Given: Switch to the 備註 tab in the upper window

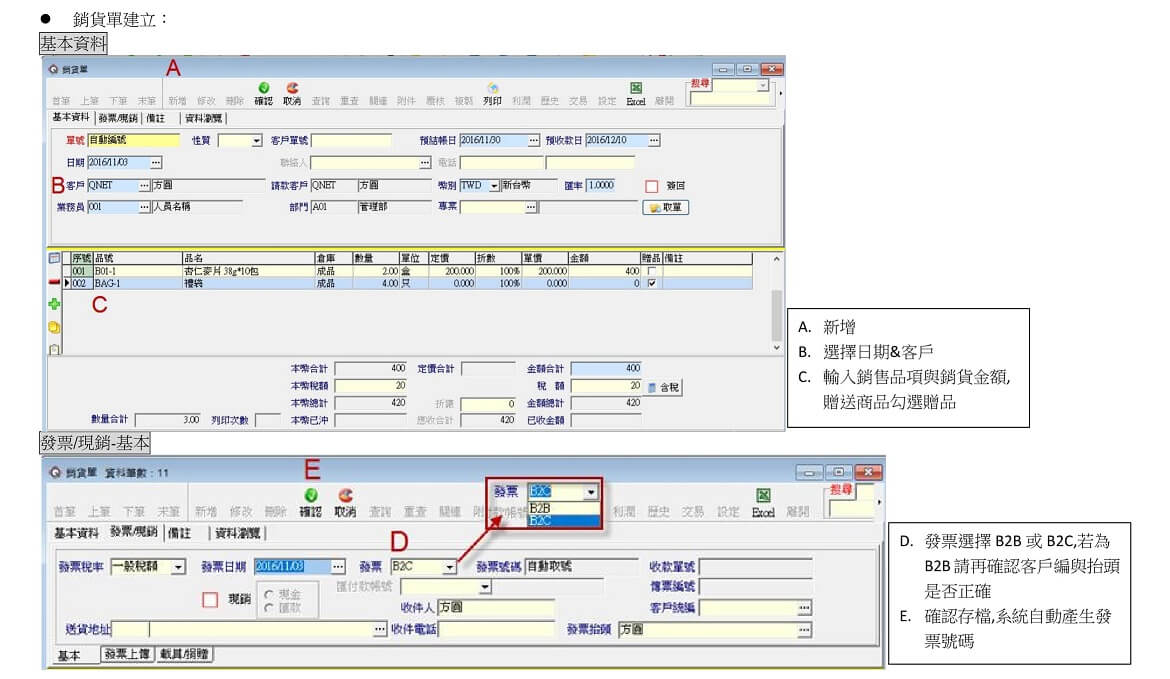Looking at the screenshot, I should tap(155, 118).
